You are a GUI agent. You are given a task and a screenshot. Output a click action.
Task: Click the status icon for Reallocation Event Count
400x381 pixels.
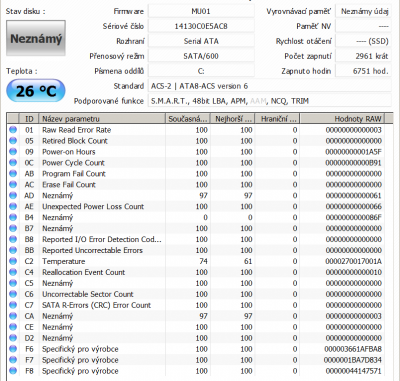tap(13, 272)
